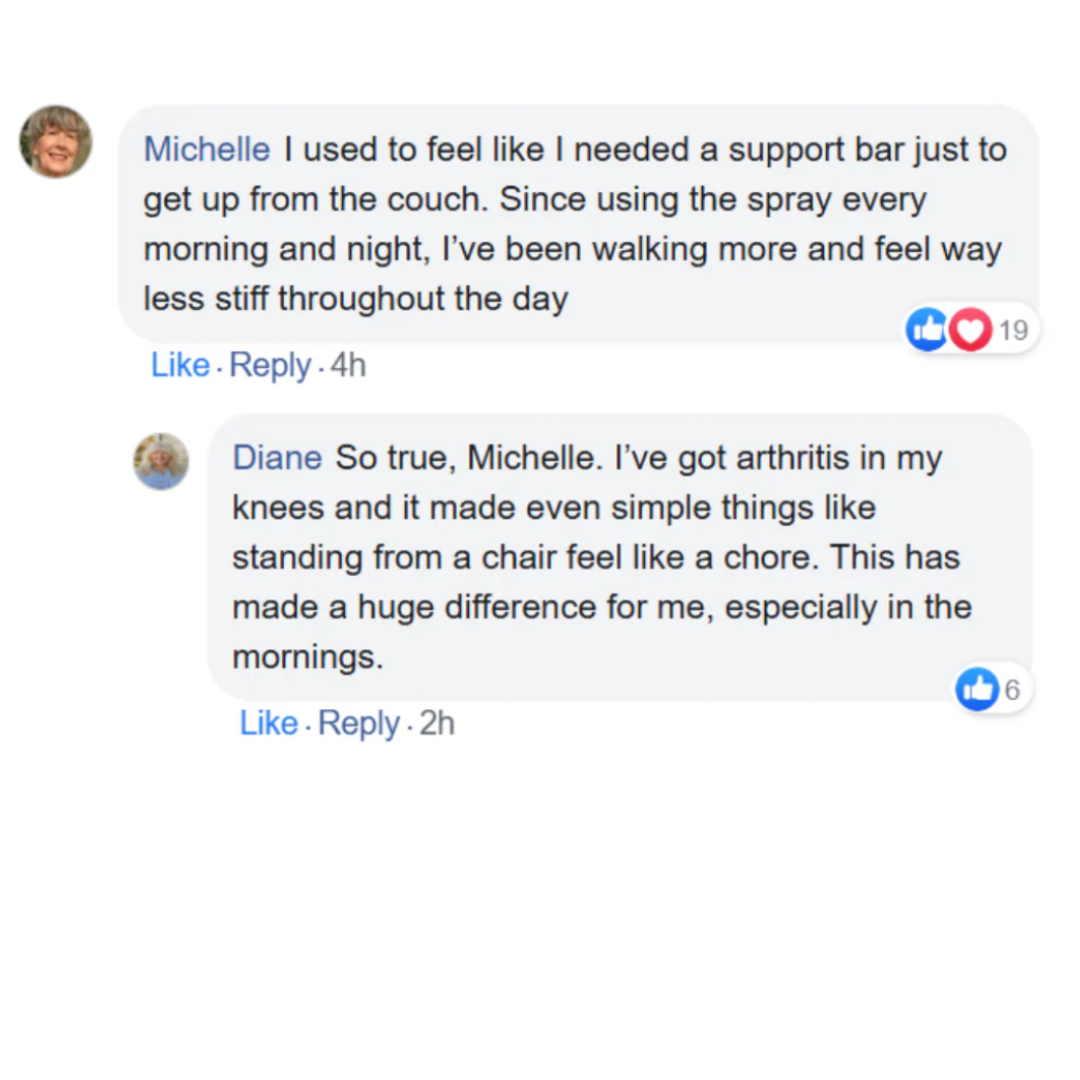Click the word "mornings." ending Diane's reply
This screenshot has width=1080, height=1080.
308,658
